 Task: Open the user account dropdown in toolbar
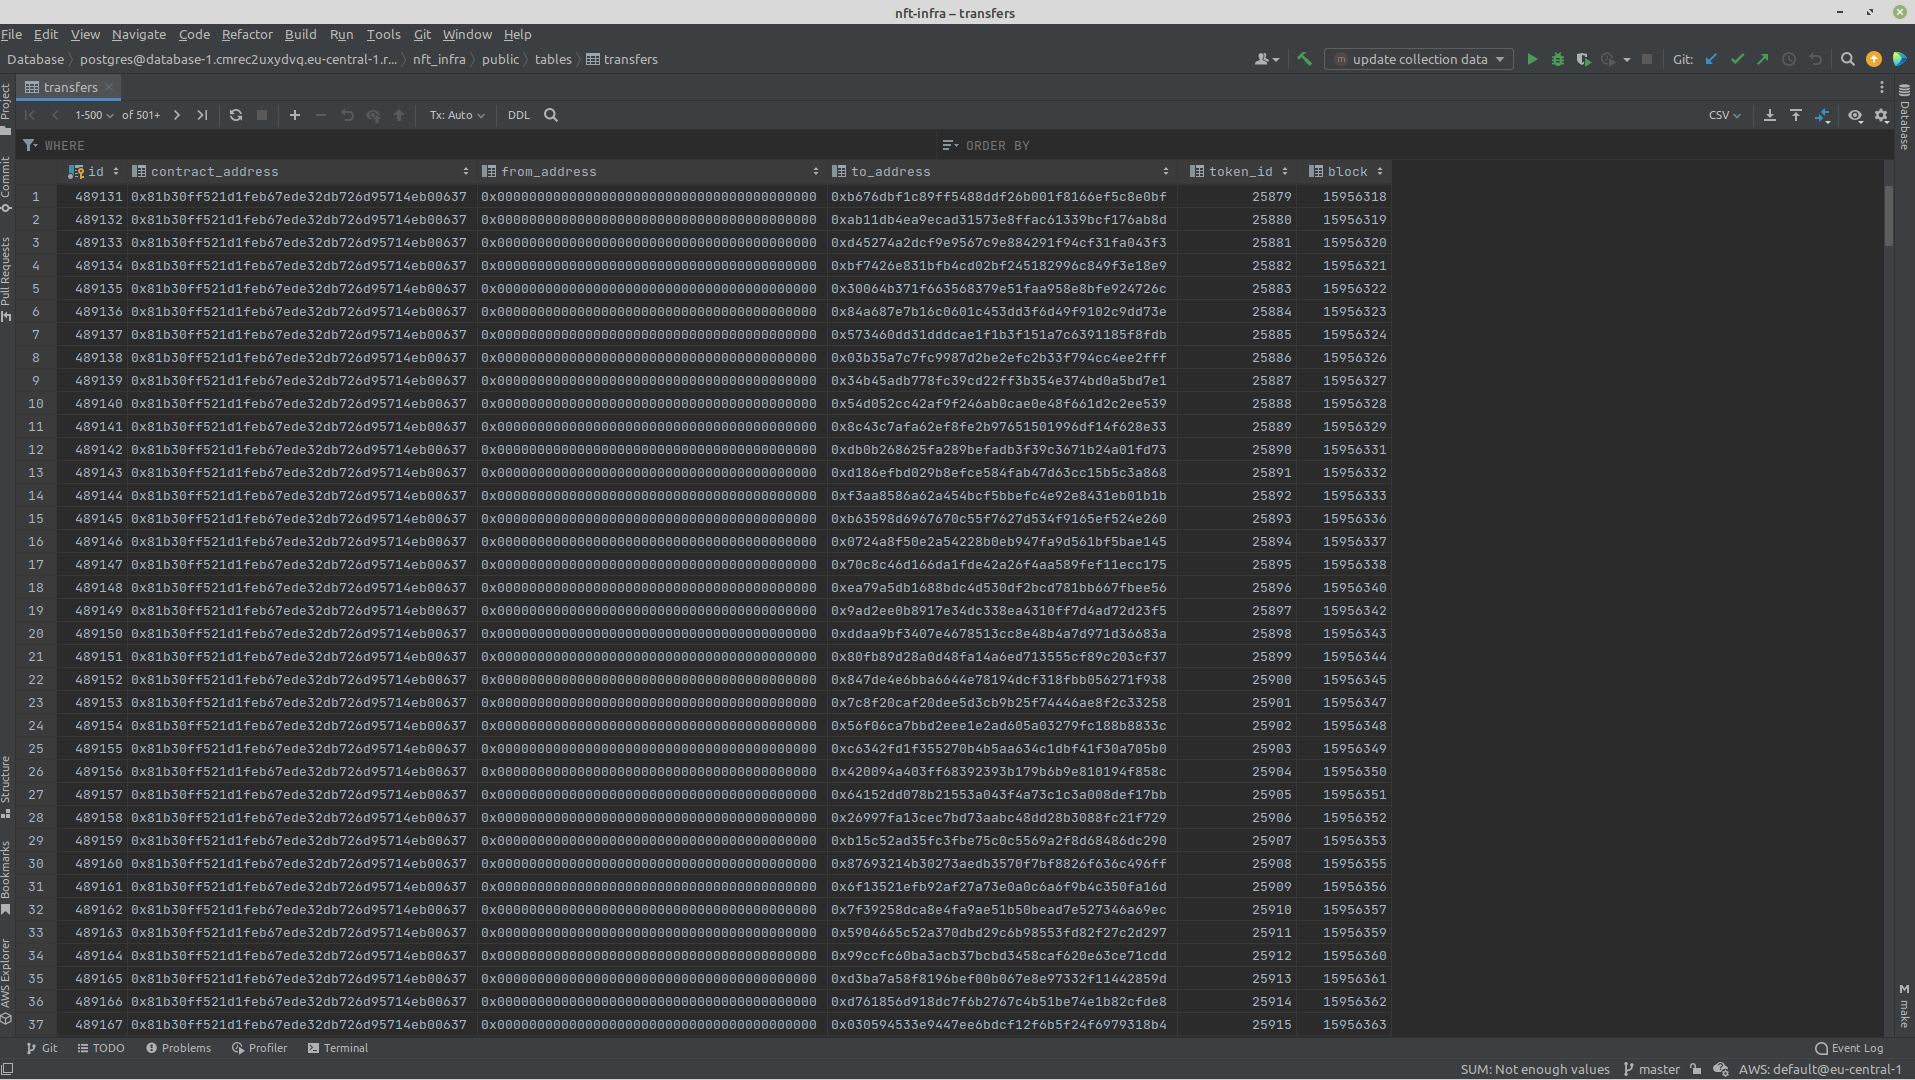click(x=1267, y=60)
